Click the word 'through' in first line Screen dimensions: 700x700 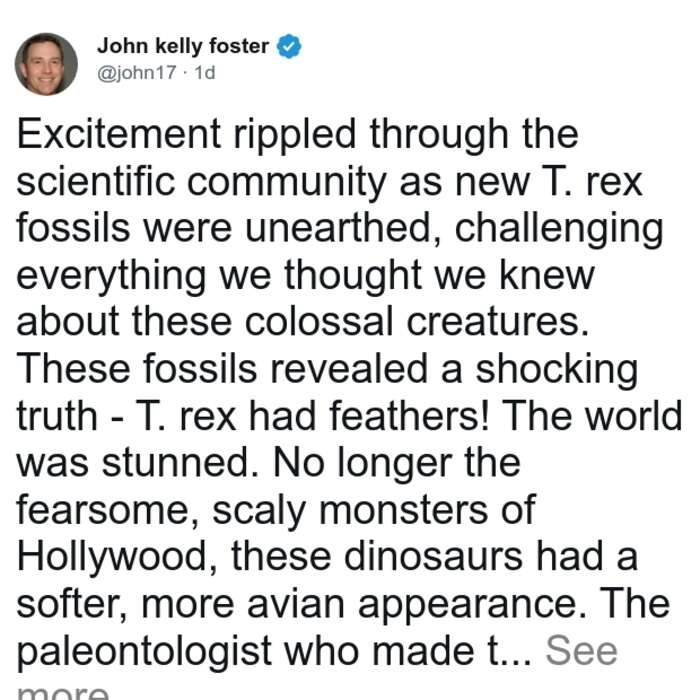(439, 134)
